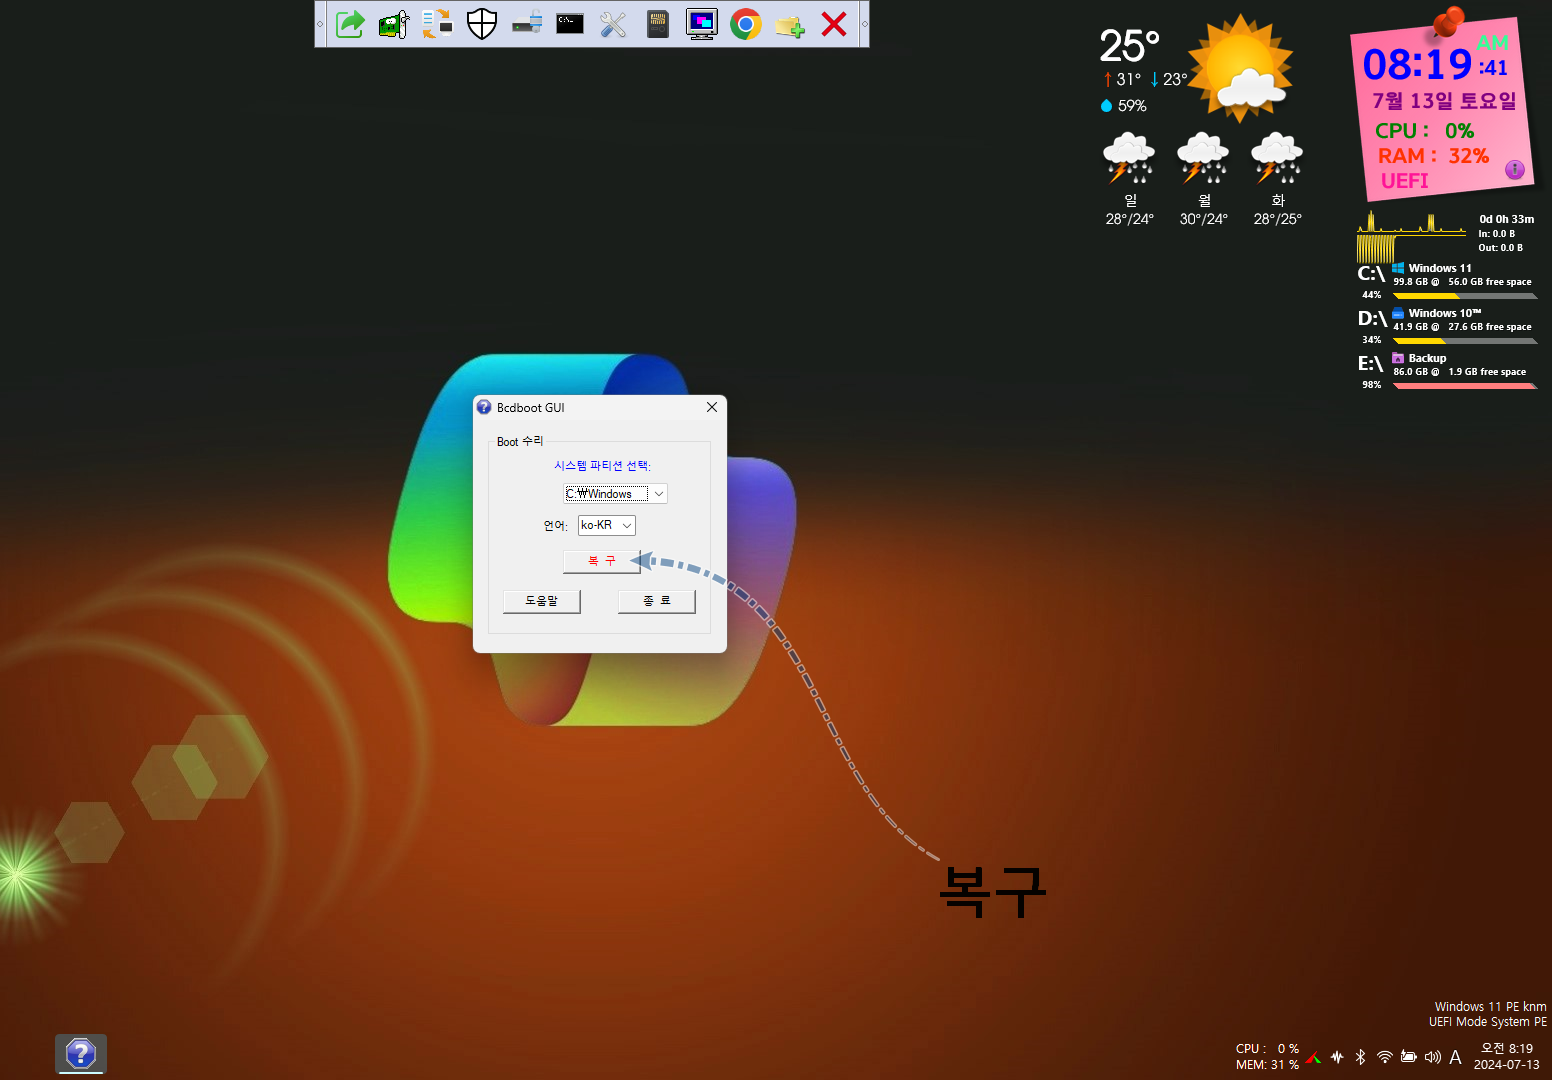Open the drive unlock padlock tool
The image size is (1552, 1080).
pyautogui.click(x=527, y=24)
